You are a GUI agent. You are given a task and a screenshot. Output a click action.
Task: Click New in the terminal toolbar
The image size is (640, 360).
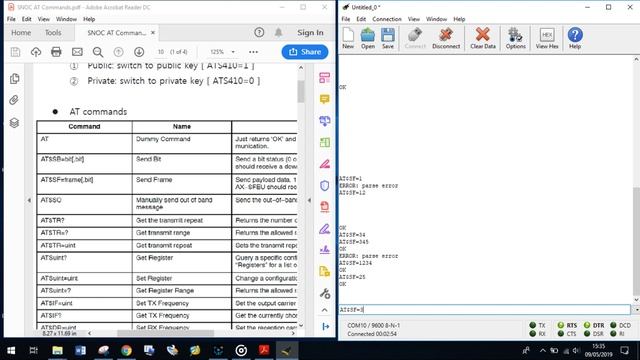pos(348,38)
